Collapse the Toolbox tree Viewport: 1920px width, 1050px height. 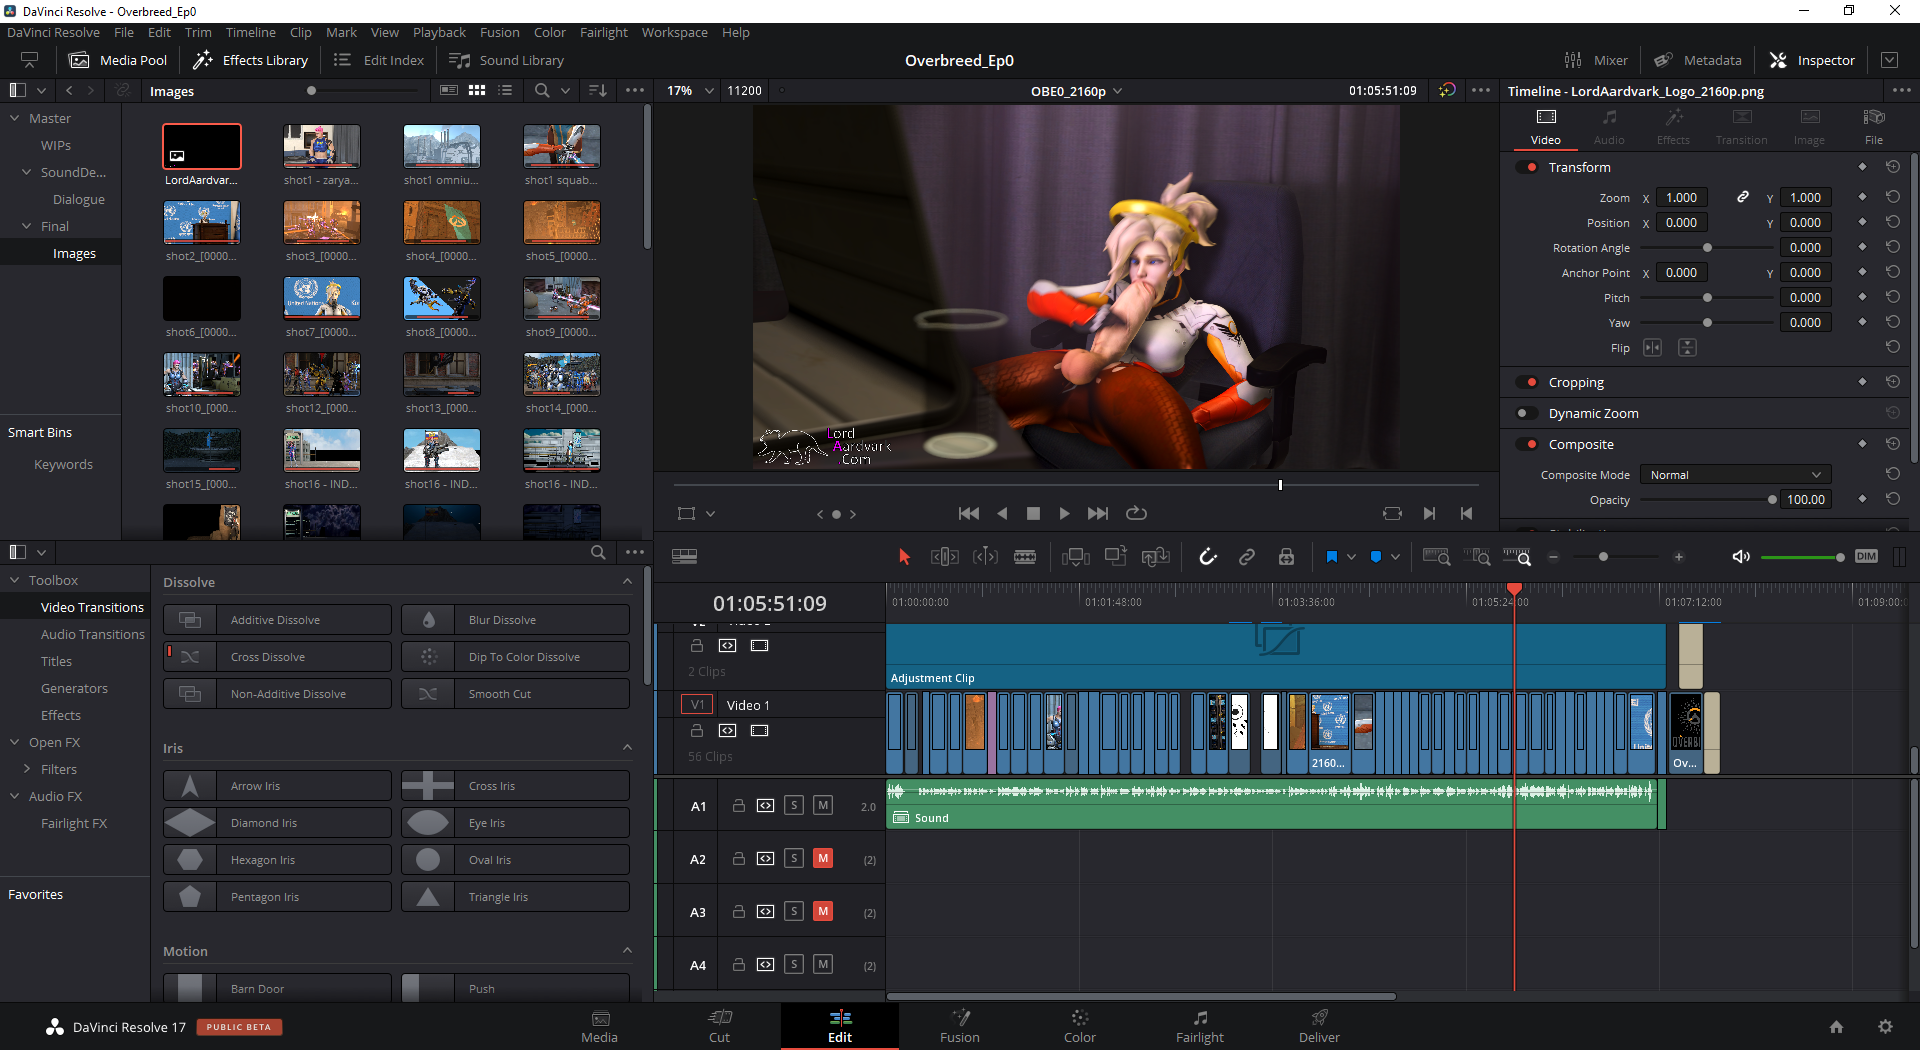pyautogui.click(x=15, y=580)
